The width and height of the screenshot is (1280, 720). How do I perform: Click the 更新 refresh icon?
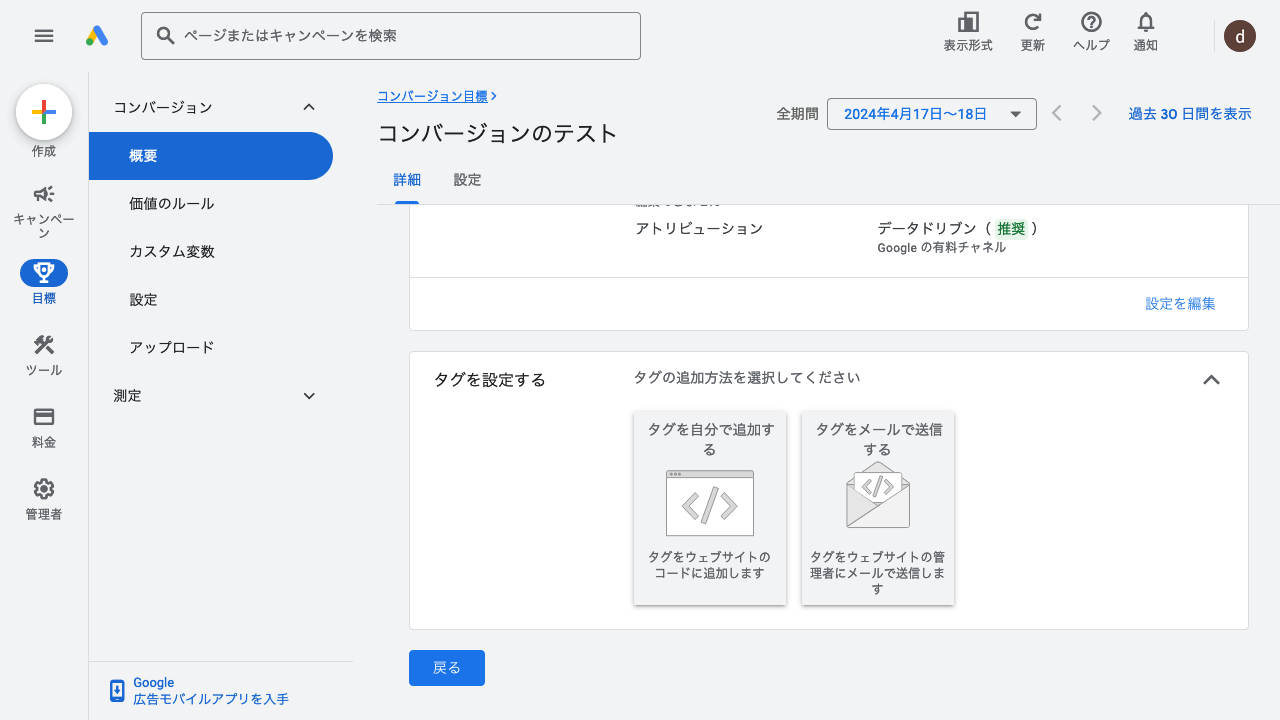(x=1033, y=32)
